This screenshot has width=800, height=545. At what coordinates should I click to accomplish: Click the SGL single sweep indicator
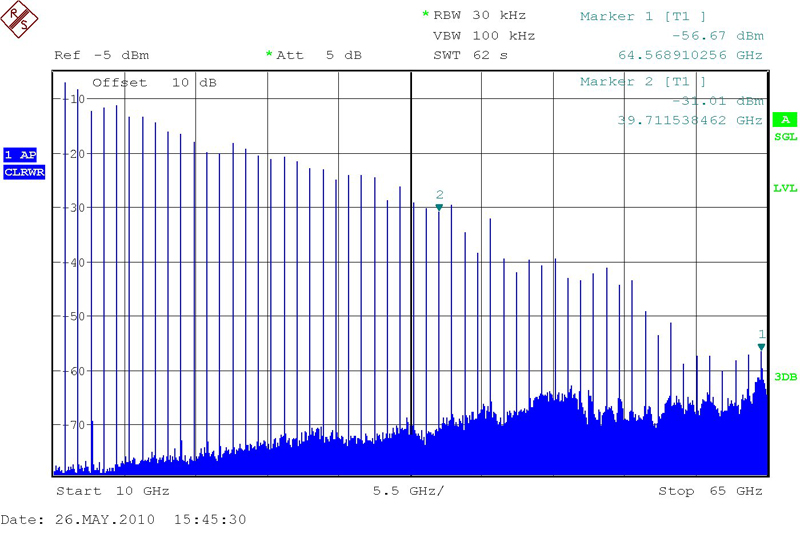coord(785,136)
